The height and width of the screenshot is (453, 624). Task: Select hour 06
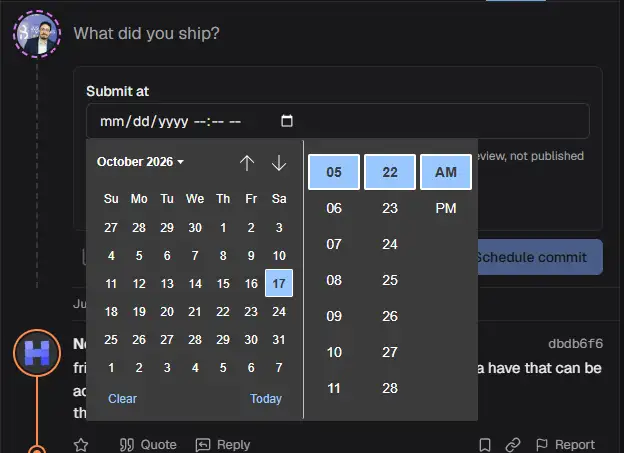tap(334, 208)
